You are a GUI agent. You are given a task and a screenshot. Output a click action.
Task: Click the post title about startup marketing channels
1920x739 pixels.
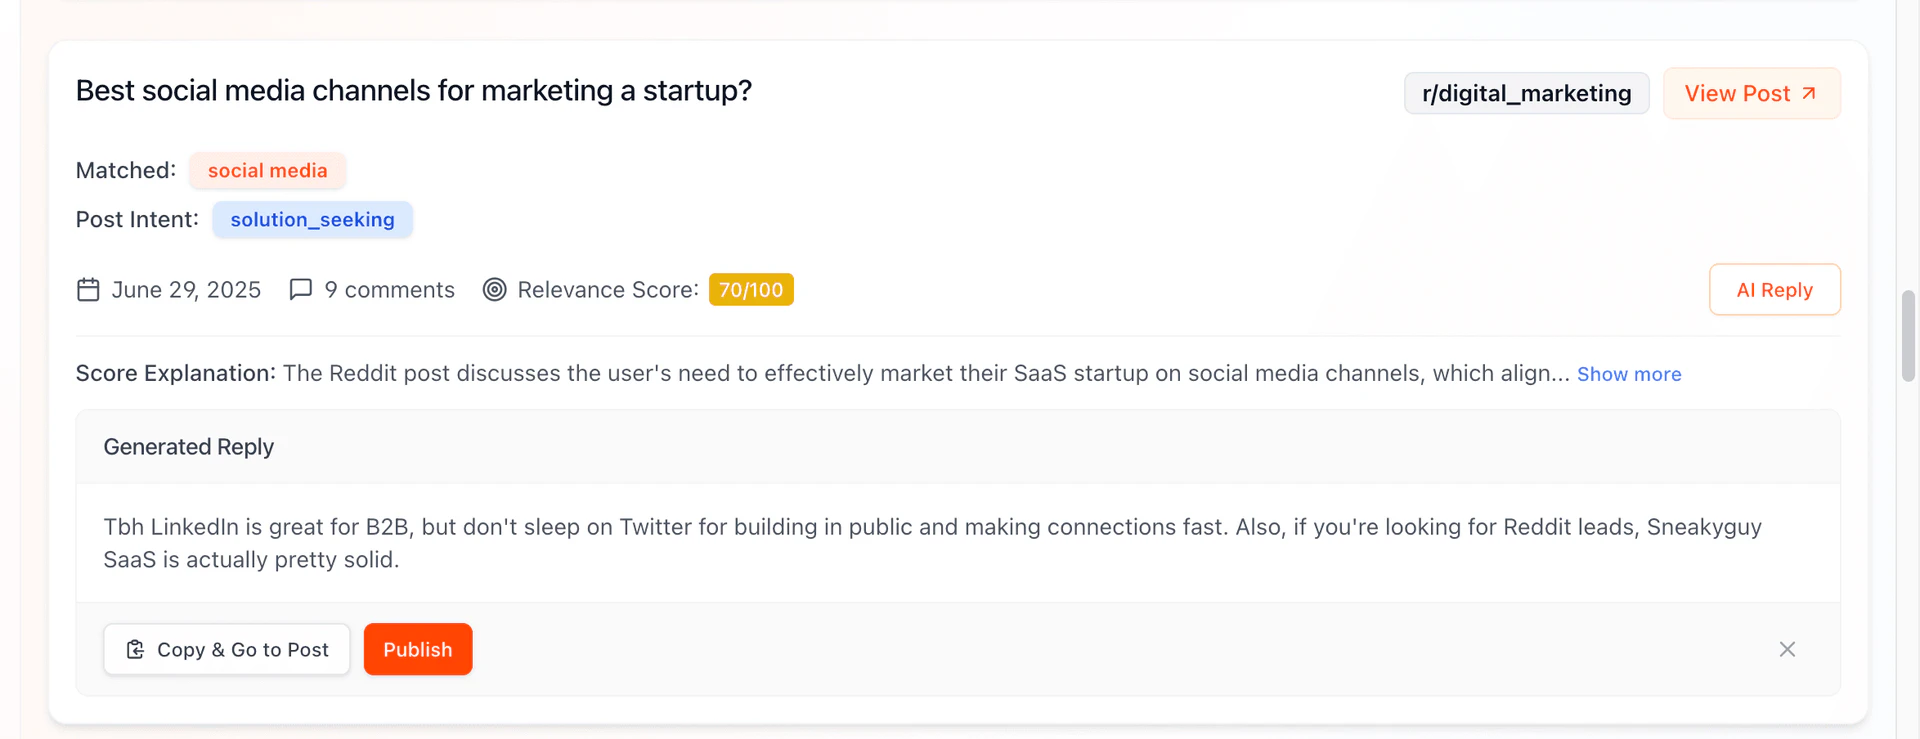pyautogui.click(x=413, y=91)
